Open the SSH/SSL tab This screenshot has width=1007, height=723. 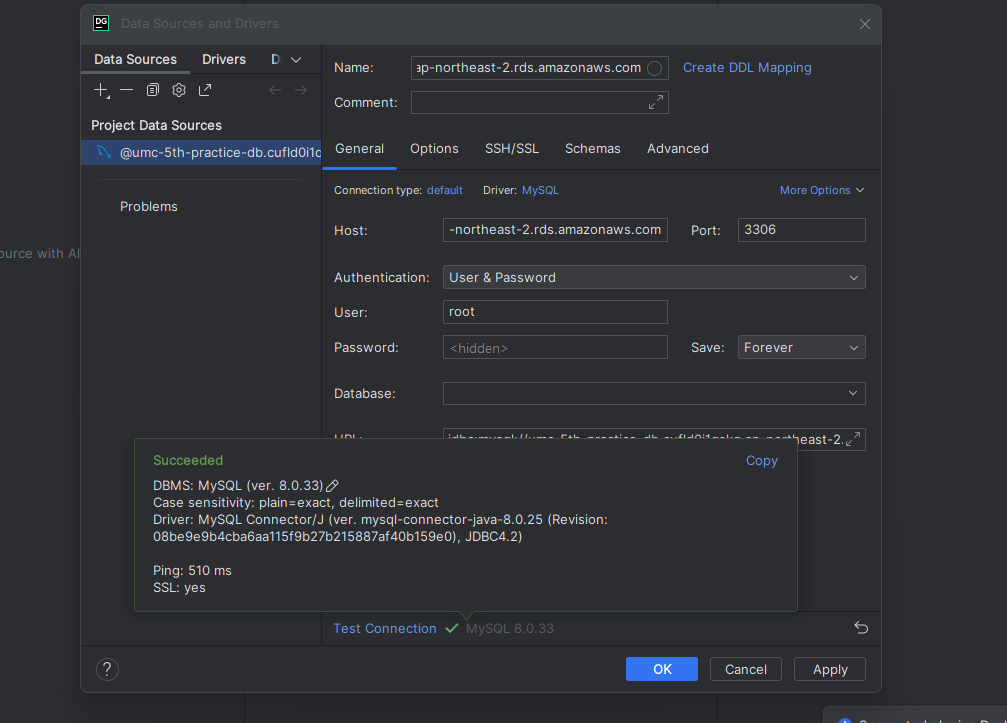(x=512, y=149)
